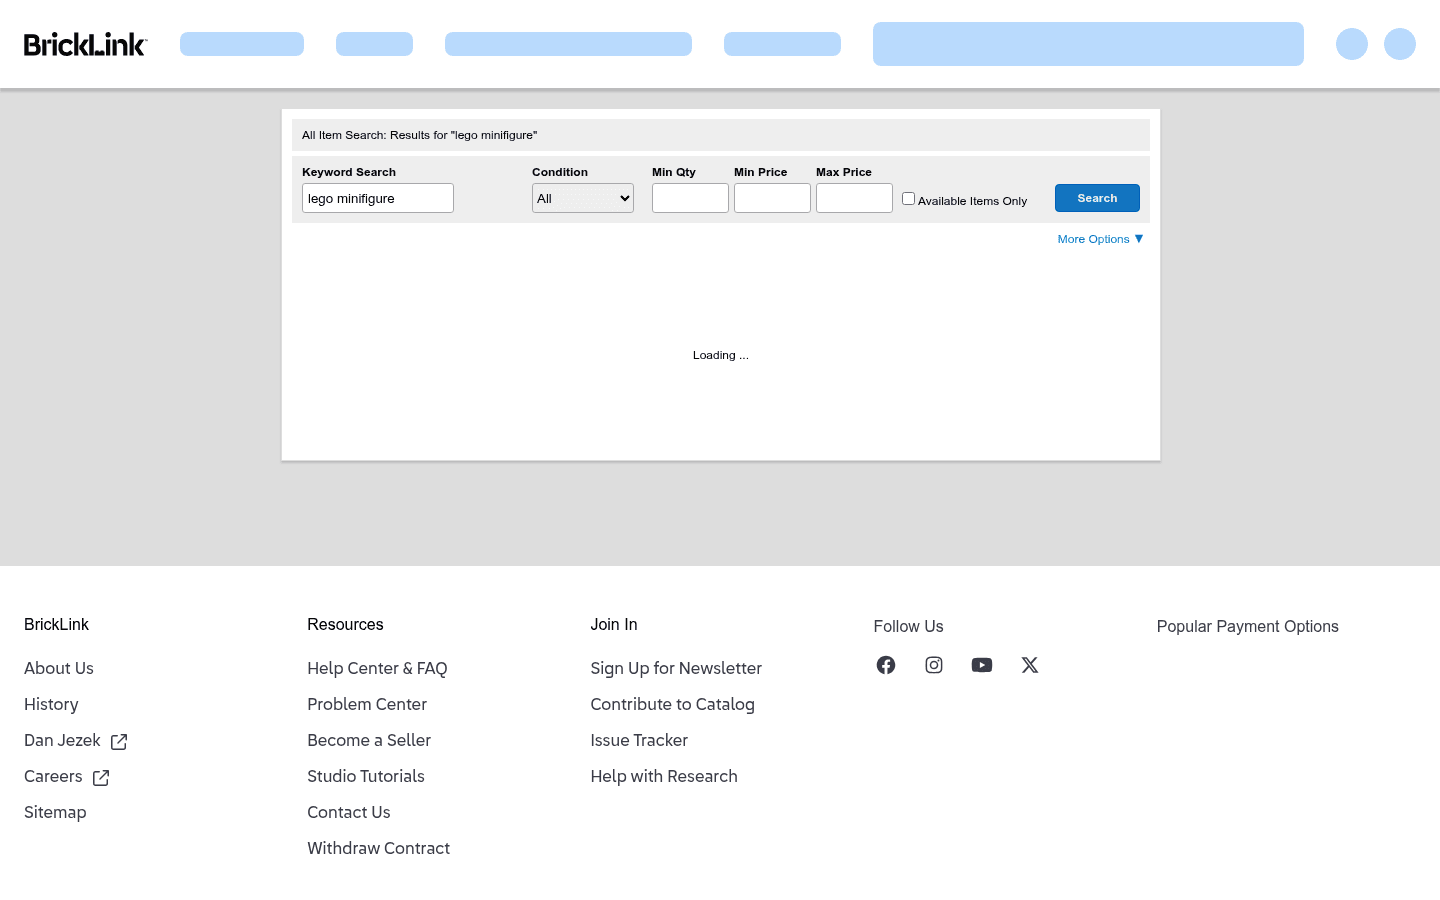Screen dimensions: 1440x900
Task: Click the Follow Us heading
Action: (x=909, y=626)
